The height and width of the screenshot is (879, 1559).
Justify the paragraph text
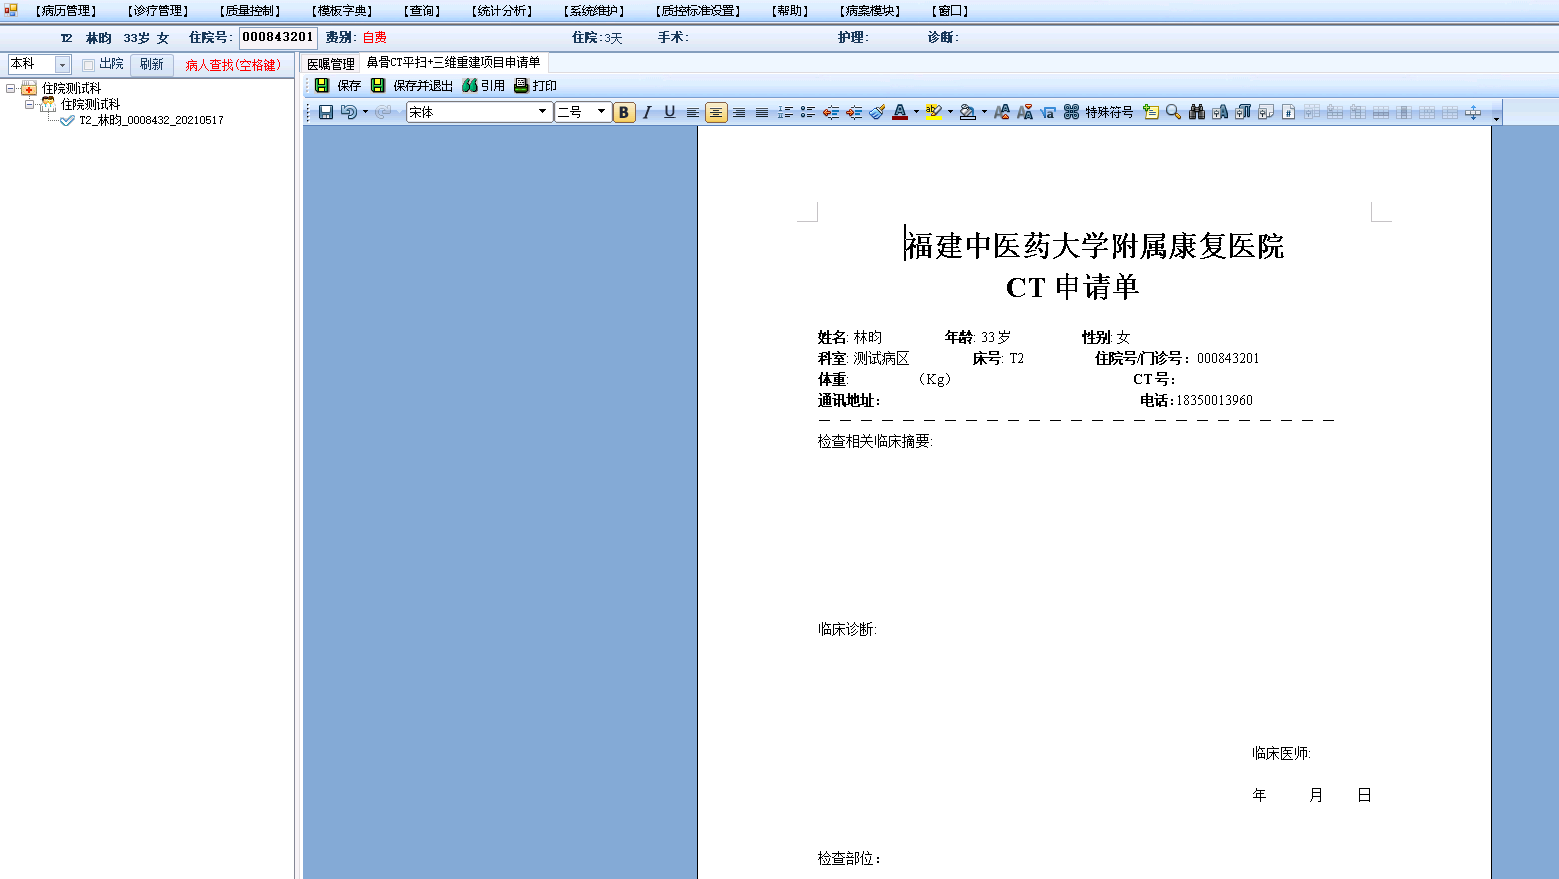762,112
